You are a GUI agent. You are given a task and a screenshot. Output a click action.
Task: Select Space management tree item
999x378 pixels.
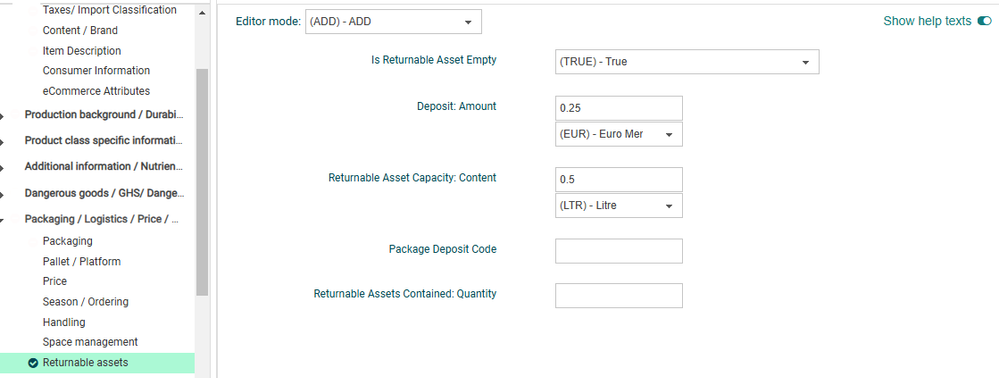point(90,342)
